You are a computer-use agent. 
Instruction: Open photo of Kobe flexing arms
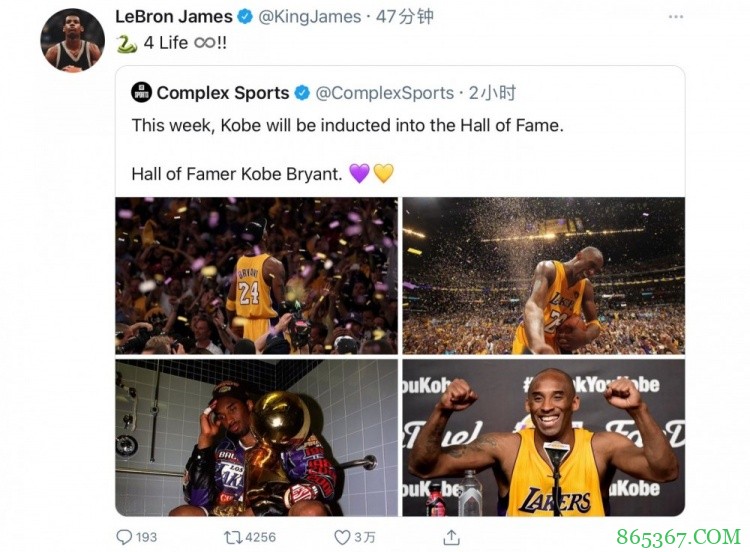click(543, 438)
